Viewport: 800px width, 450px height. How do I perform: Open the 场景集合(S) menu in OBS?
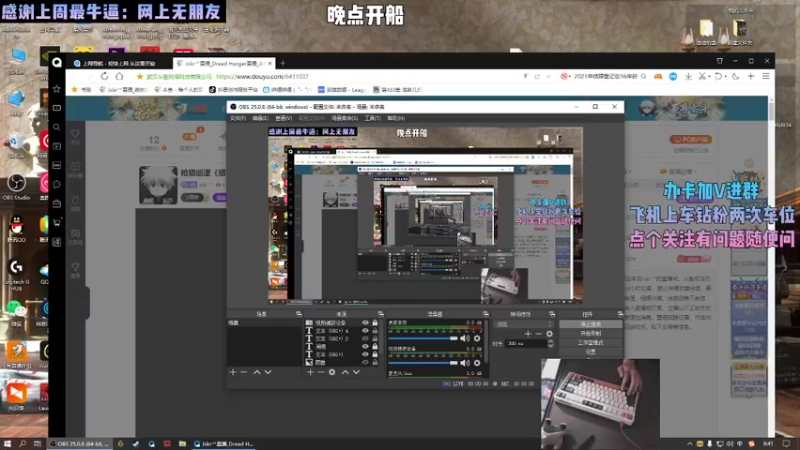click(x=345, y=118)
